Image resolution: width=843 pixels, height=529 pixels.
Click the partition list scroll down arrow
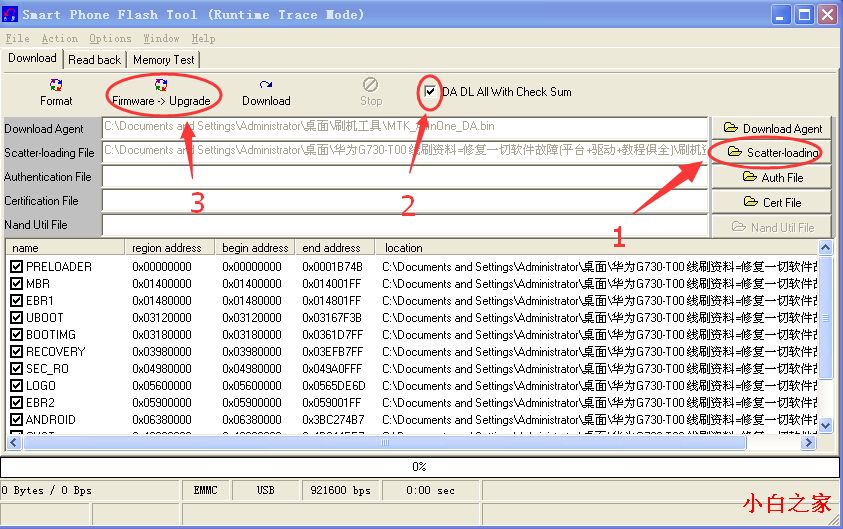pyautogui.click(x=825, y=425)
